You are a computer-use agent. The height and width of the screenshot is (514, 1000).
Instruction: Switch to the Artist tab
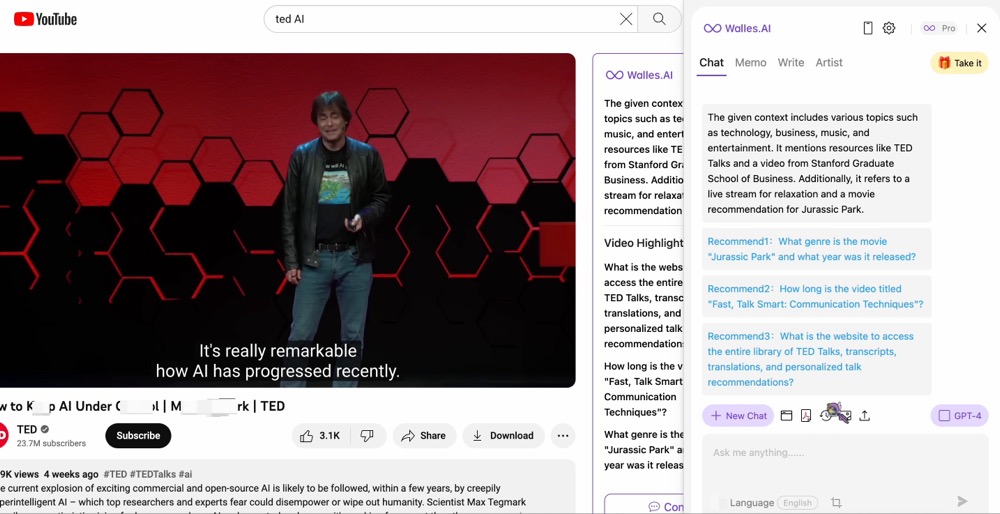click(829, 62)
